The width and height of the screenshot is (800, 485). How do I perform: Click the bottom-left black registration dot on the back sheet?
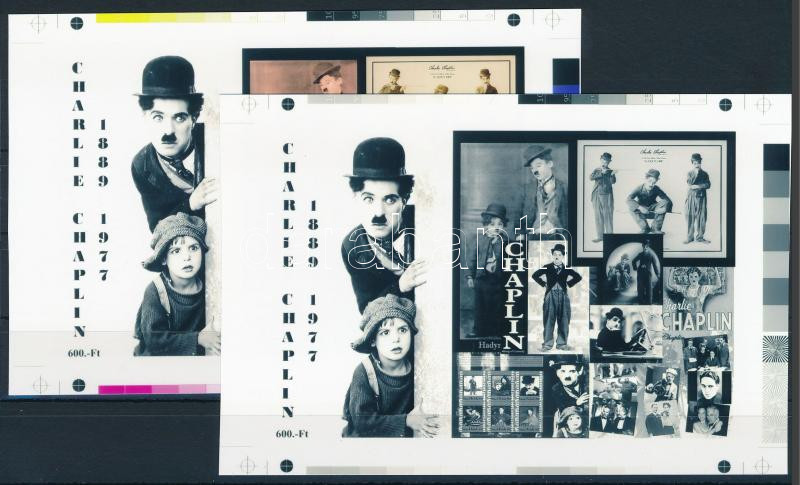click(79, 385)
